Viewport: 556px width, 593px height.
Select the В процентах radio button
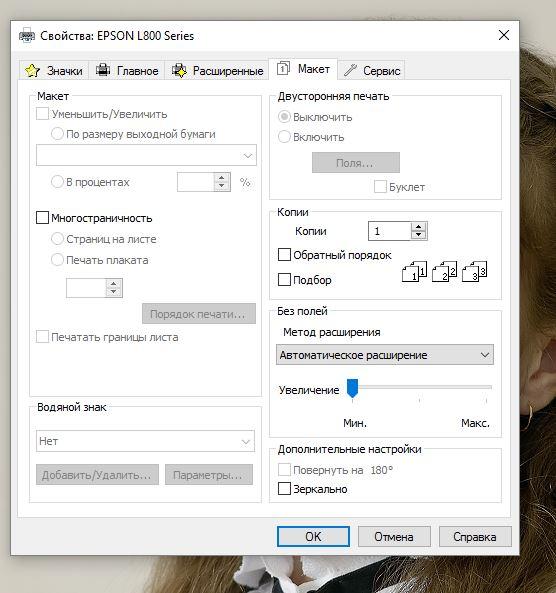pyautogui.click(x=57, y=182)
